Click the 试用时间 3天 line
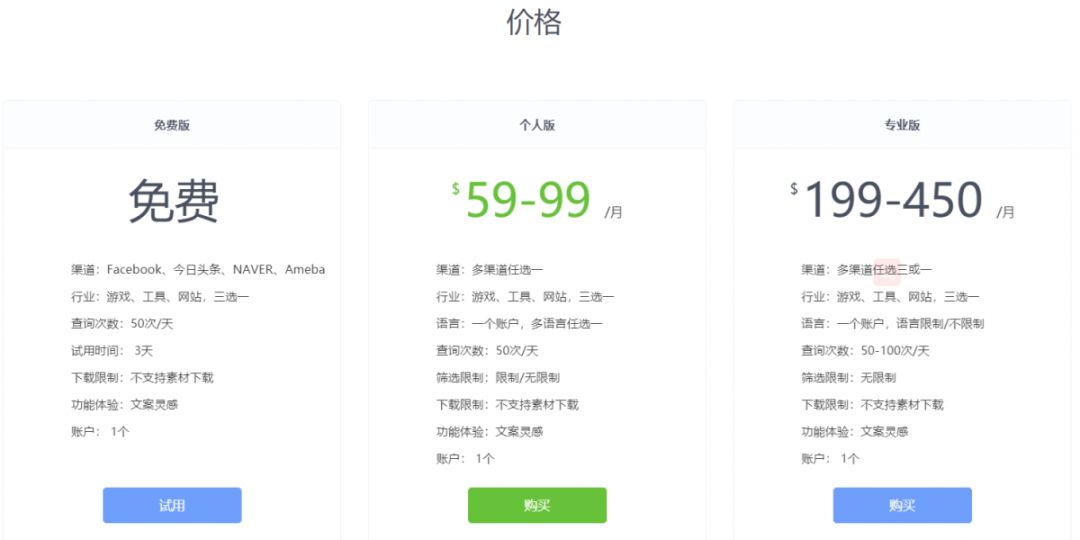This screenshot has width=1080, height=540. 112,351
